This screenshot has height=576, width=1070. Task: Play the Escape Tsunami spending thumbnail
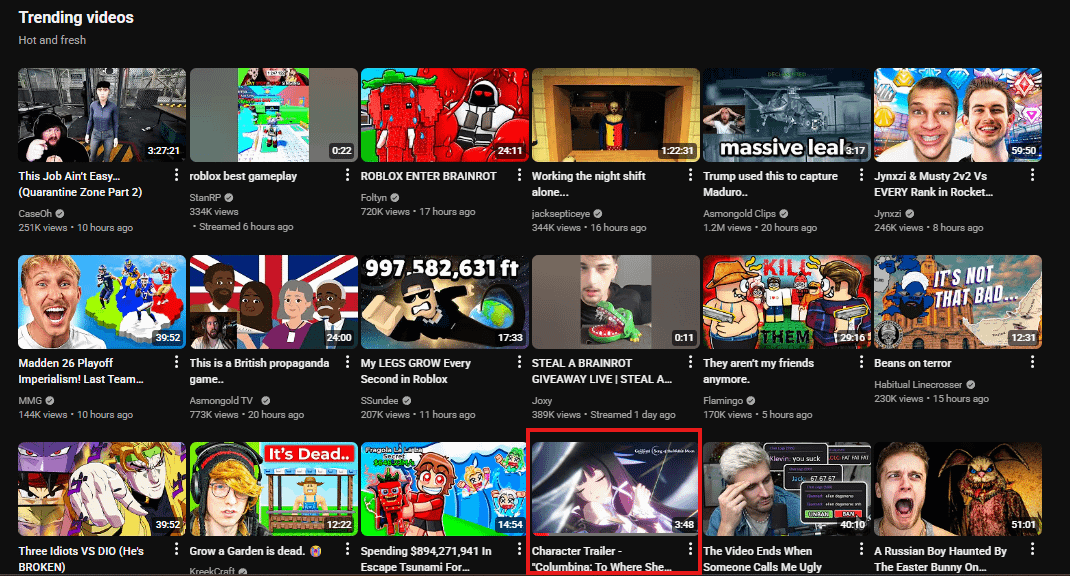click(445, 489)
